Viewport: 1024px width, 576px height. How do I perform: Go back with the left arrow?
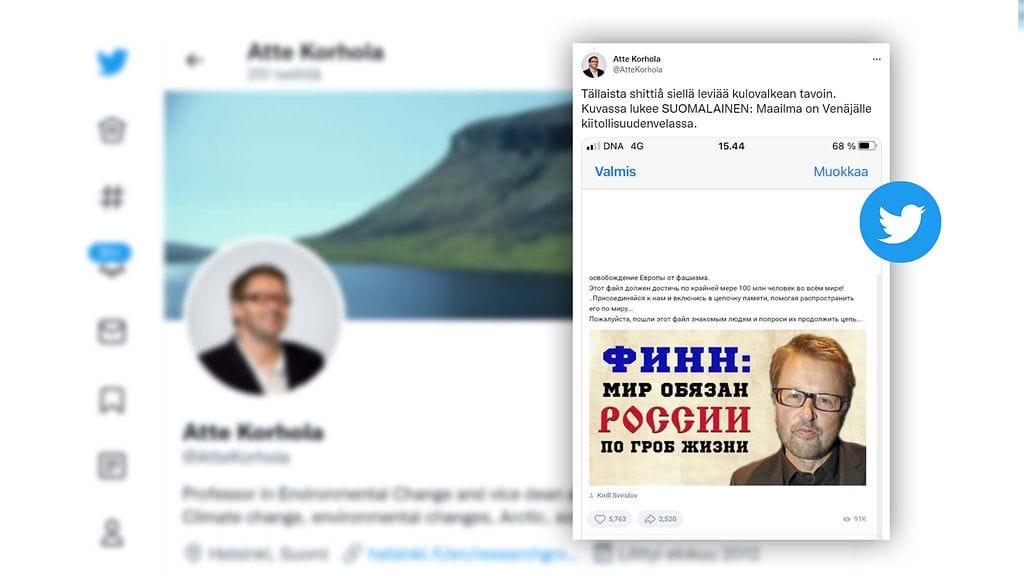(194, 60)
